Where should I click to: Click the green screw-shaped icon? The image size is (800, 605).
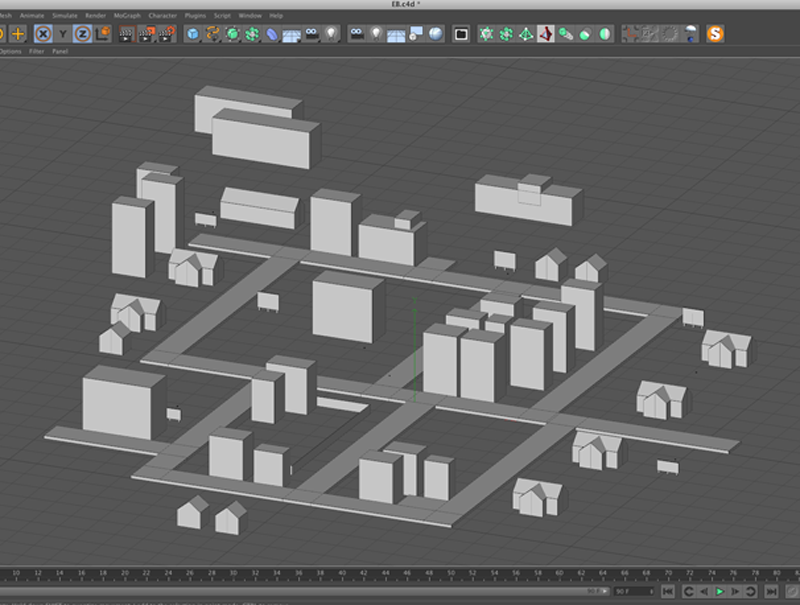tap(565, 34)
